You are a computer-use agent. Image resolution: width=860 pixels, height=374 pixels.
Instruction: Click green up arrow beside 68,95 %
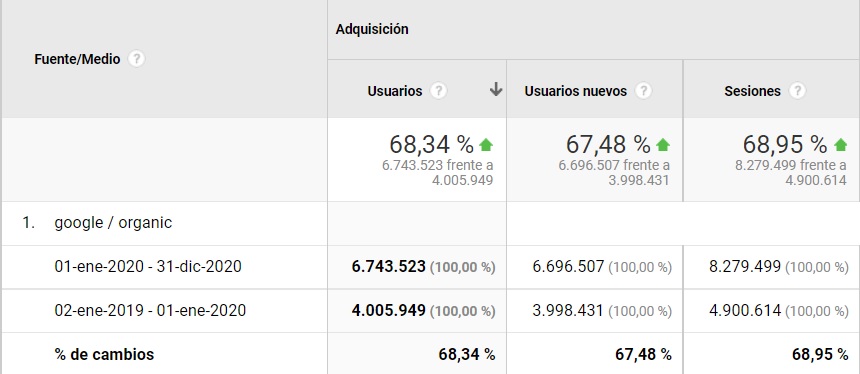(840, 145)
